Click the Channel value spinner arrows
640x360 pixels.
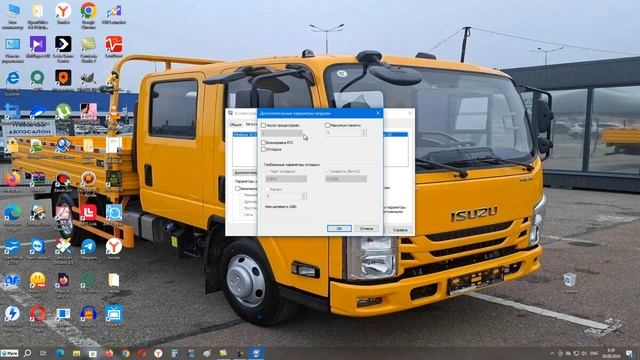[304, 196]
